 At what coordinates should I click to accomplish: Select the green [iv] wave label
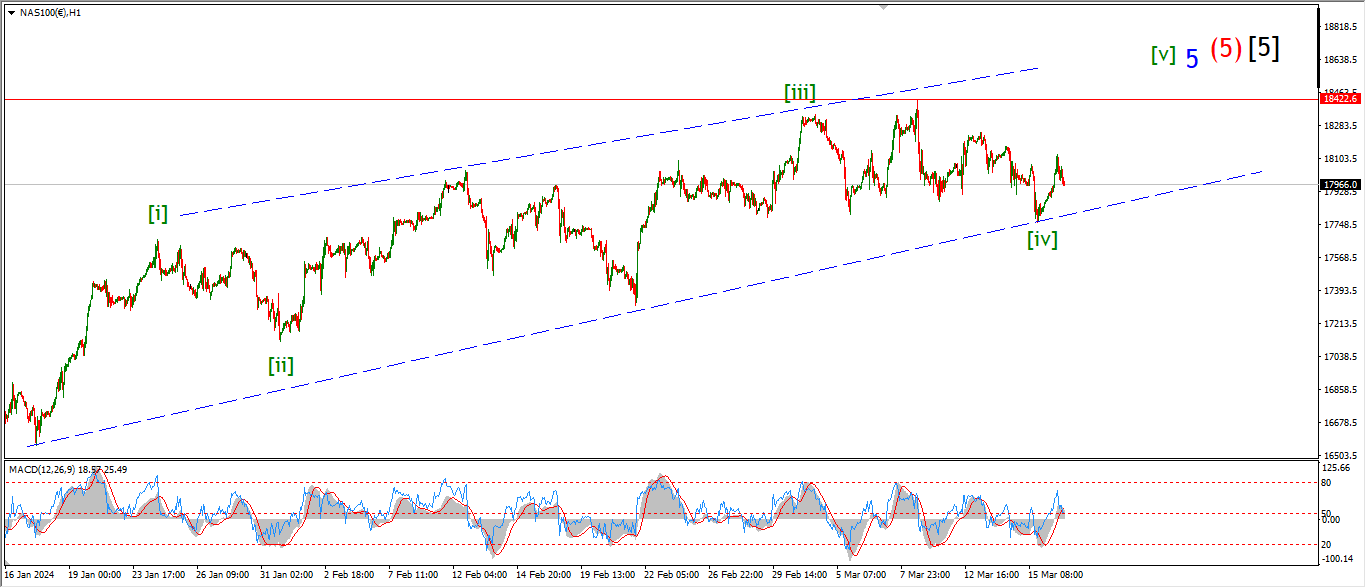[x=1042, y=239]
